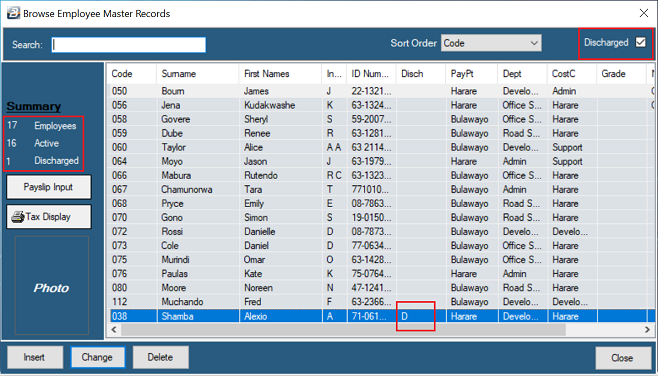Screen dimensions: 658x376
Task: Select surname Jena
Action: pyautogui.click(x=171, y=105)
